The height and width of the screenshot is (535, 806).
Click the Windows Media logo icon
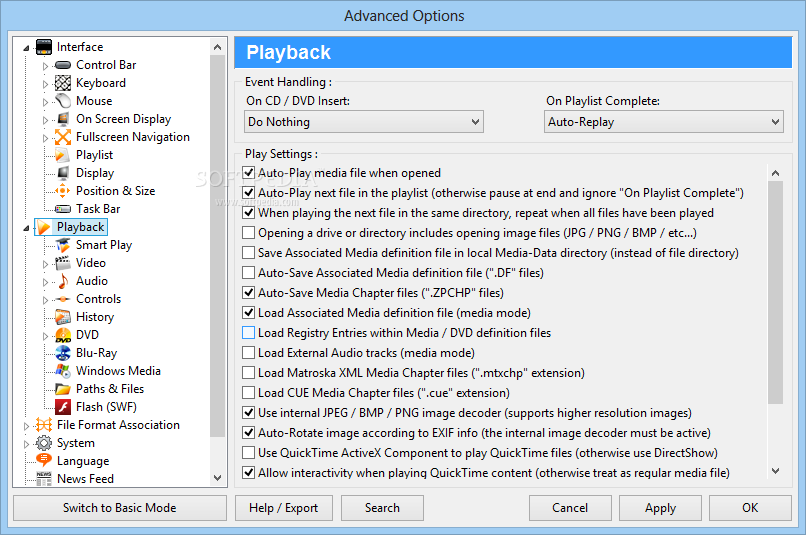tap(63, 371)
